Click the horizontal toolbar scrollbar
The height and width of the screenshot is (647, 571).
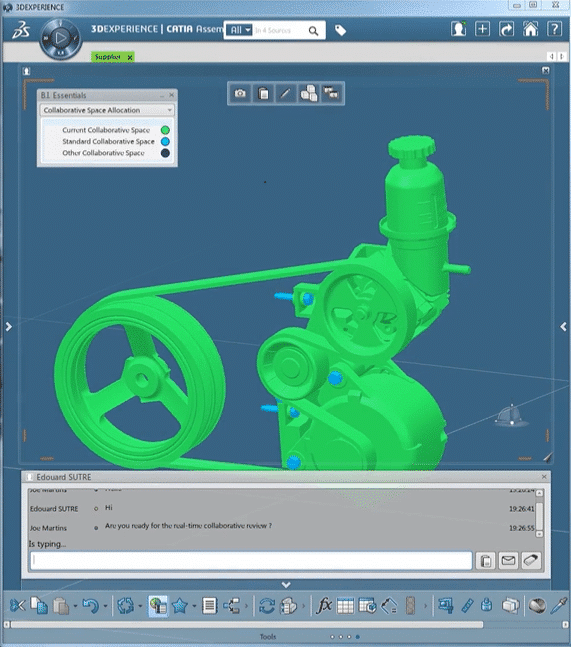tap(247, 624)
